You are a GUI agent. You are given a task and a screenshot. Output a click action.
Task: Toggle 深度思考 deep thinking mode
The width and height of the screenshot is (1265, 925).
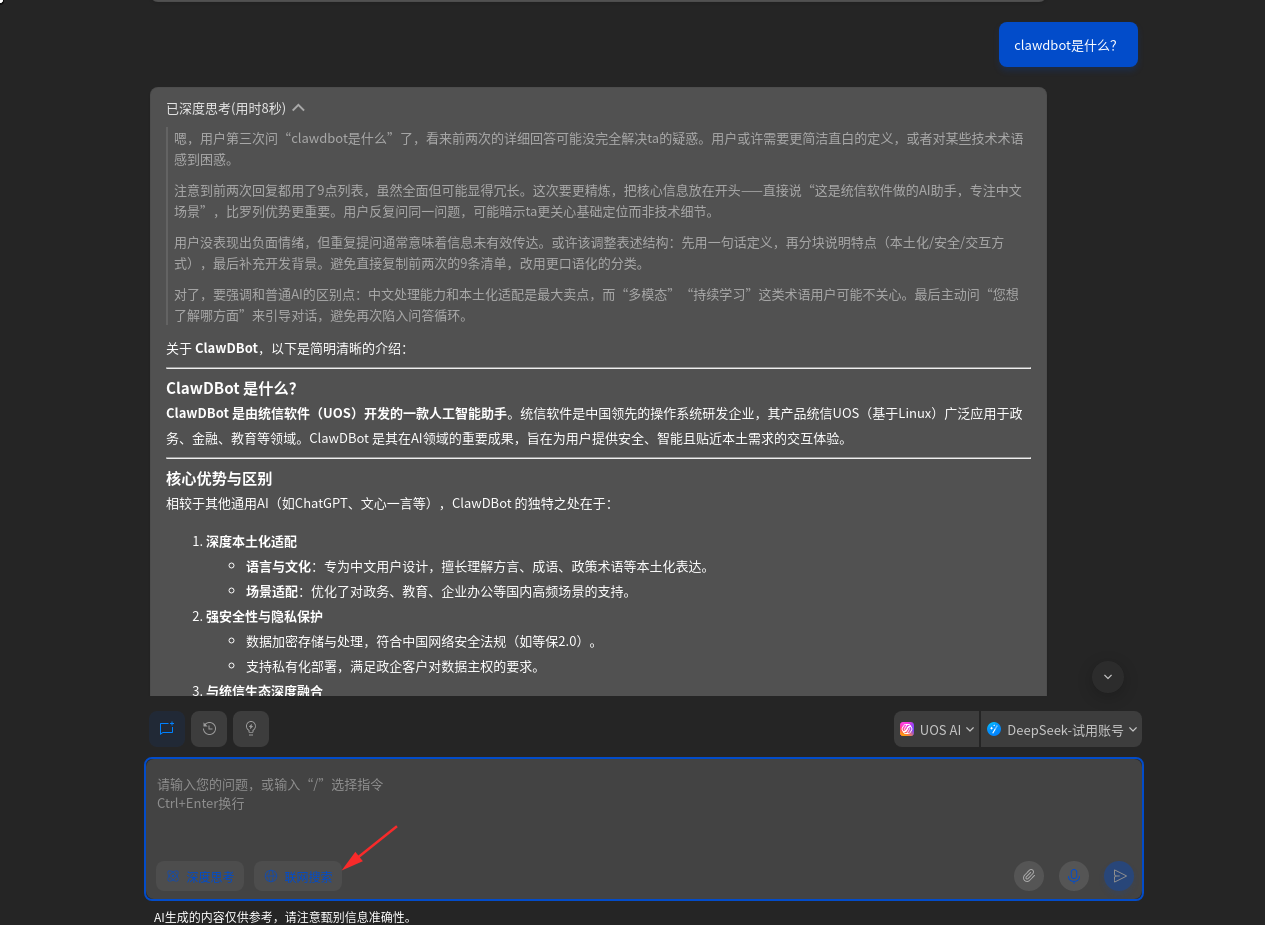pos(200,876)
